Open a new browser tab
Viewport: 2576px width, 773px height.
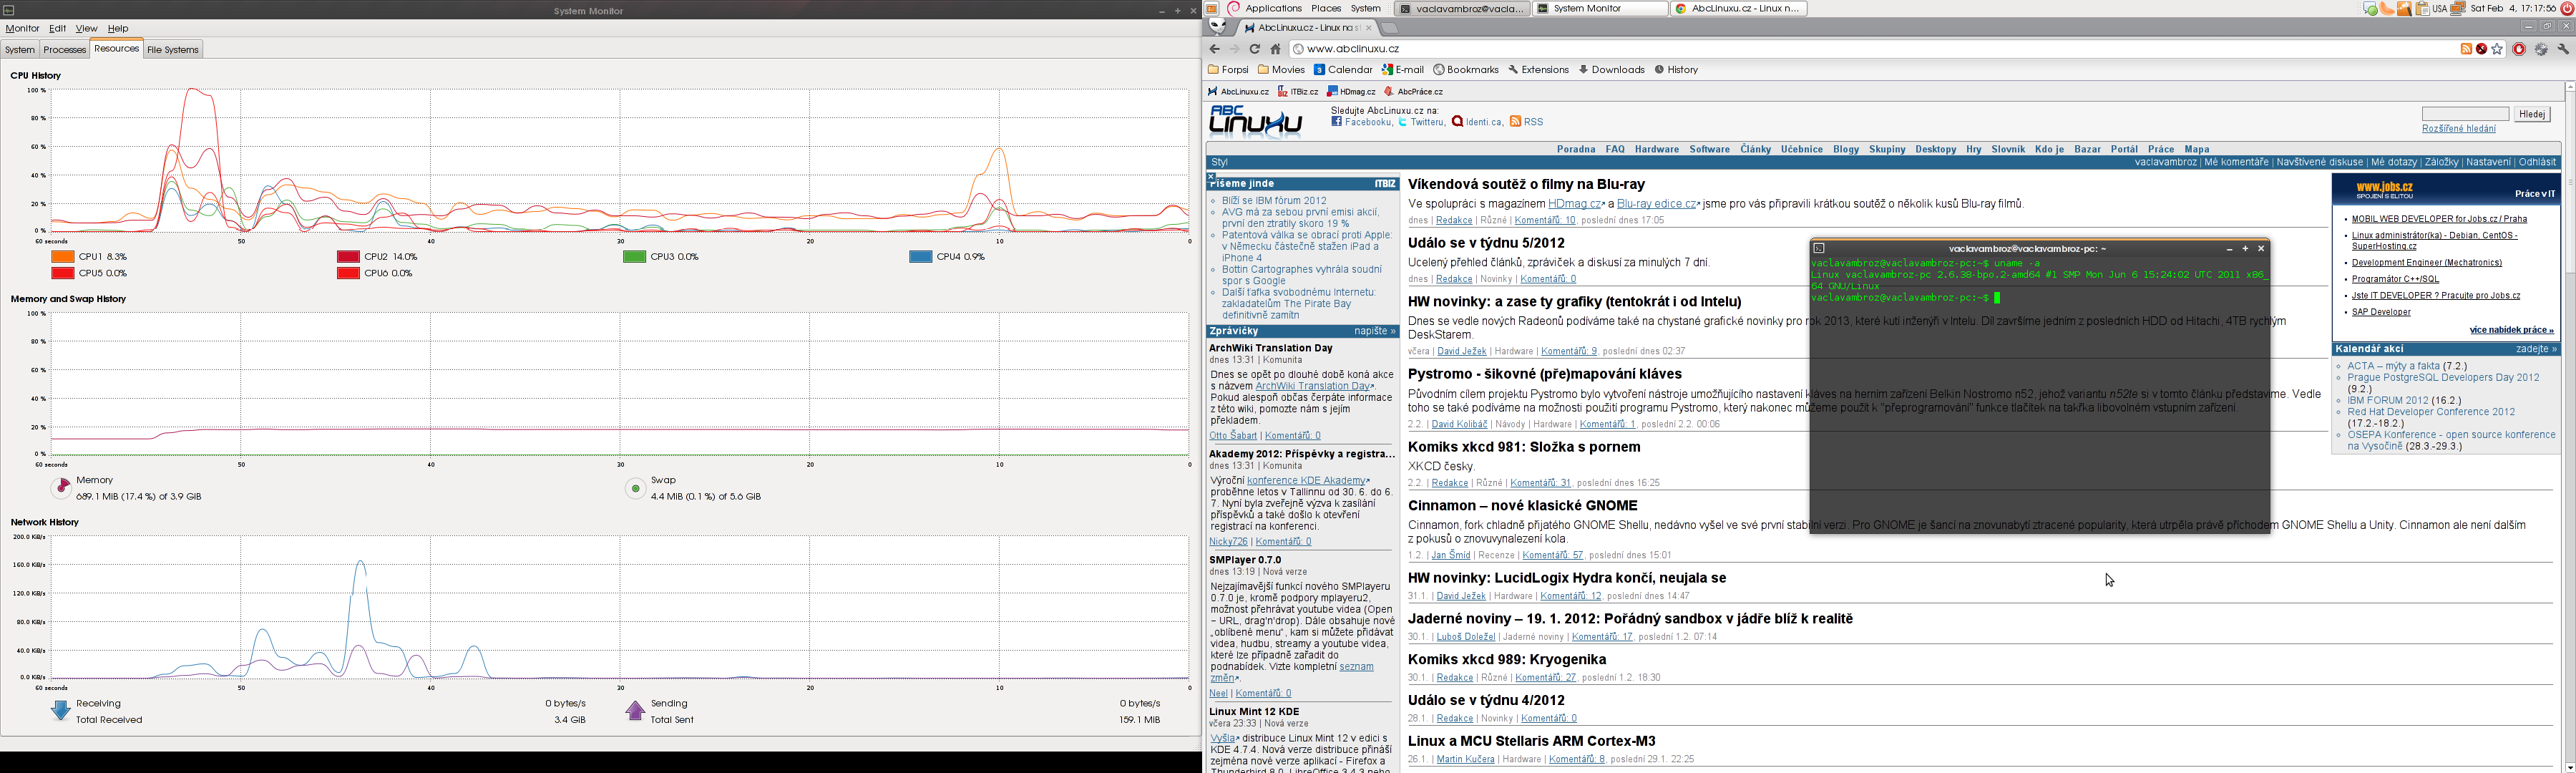pos(1390,28)
